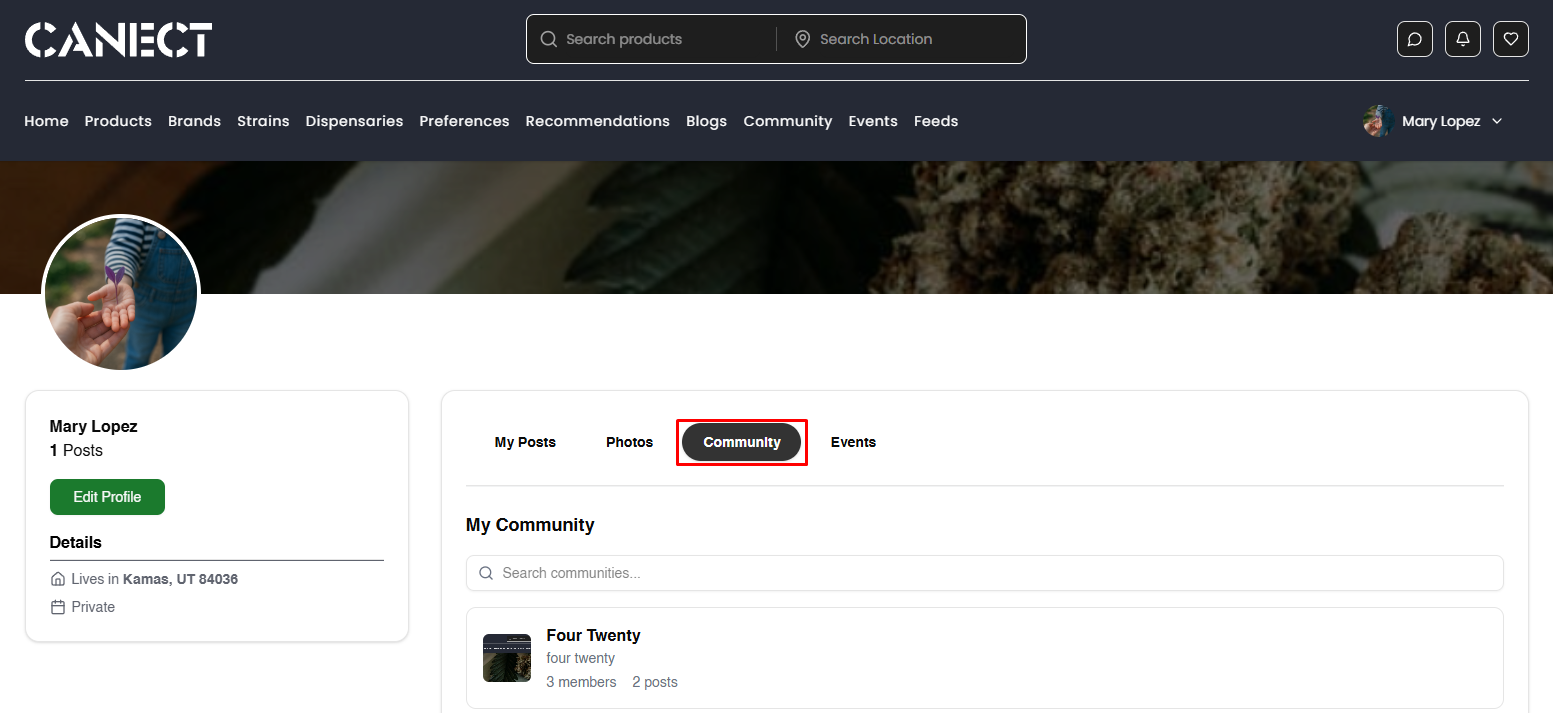Go to Dispensaries in navigation

click(x=354, y=121)
